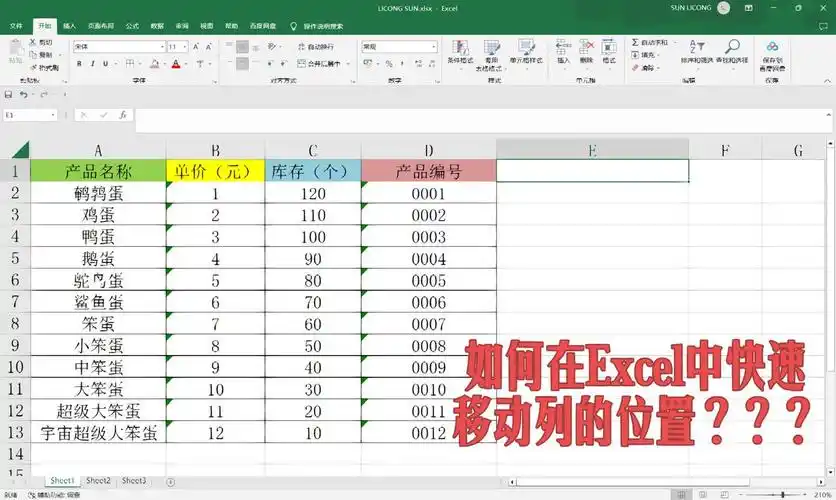Click the Cut (剪切) scissors icon

(x=33, y=42)
